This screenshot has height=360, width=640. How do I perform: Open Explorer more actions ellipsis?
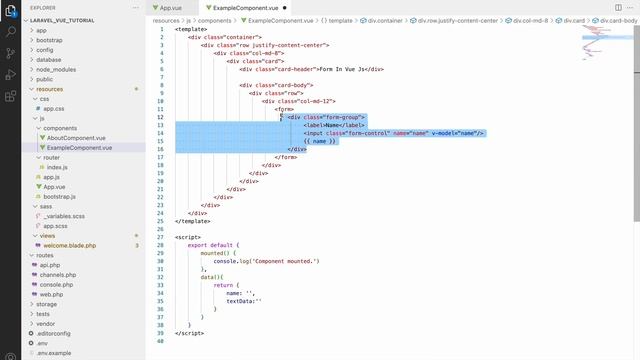pyautogui.click(x=136, y=8)
